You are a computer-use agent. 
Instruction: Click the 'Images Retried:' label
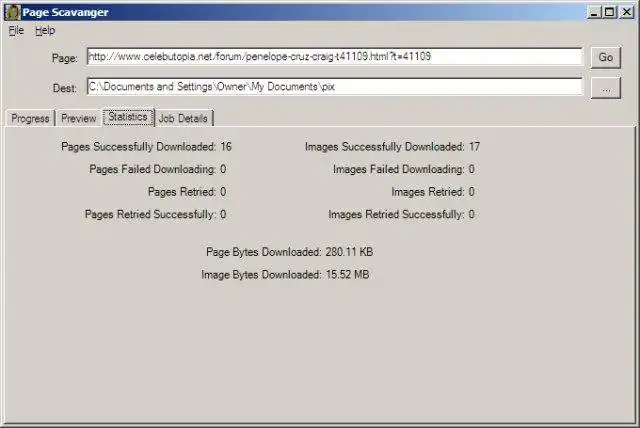pos(428,192)
